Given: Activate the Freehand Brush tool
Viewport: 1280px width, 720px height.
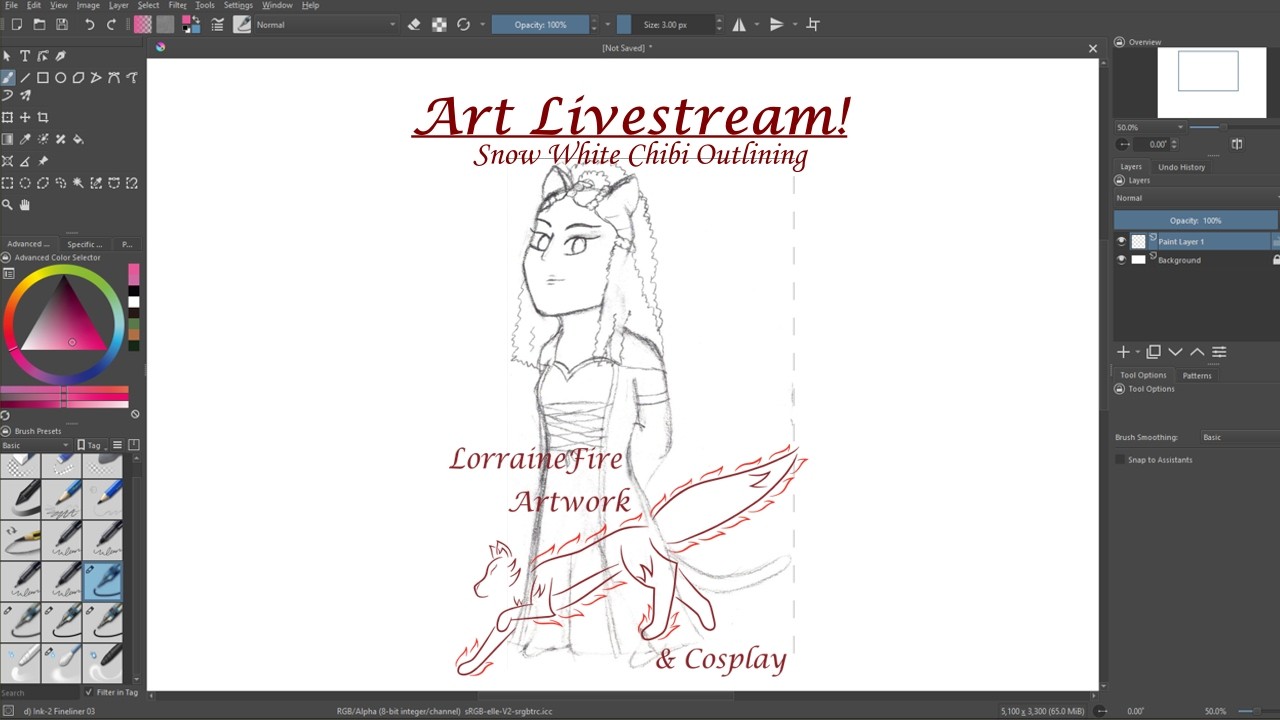Looking at the screenshot, I should click(x=7, y=77).
